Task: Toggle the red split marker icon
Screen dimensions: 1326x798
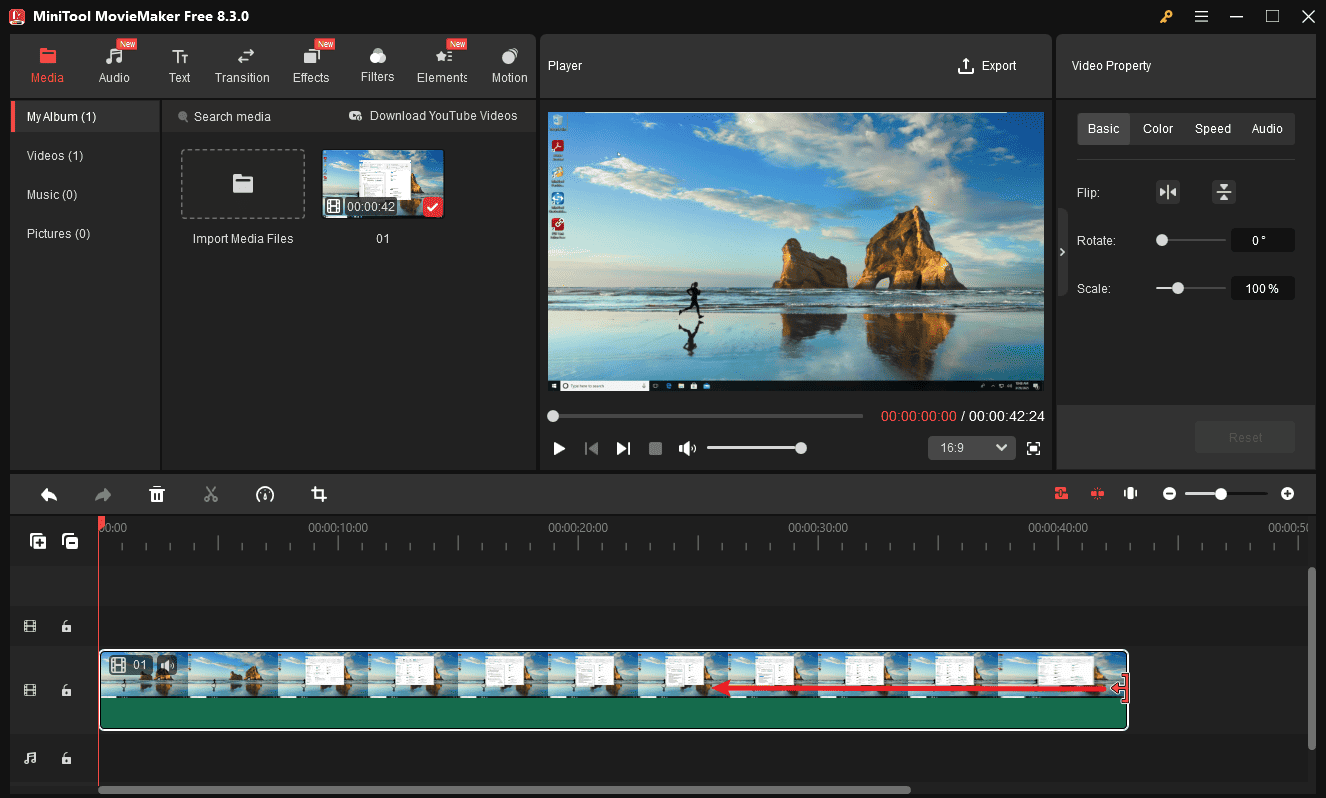Action: click(x=1097, y=493)
